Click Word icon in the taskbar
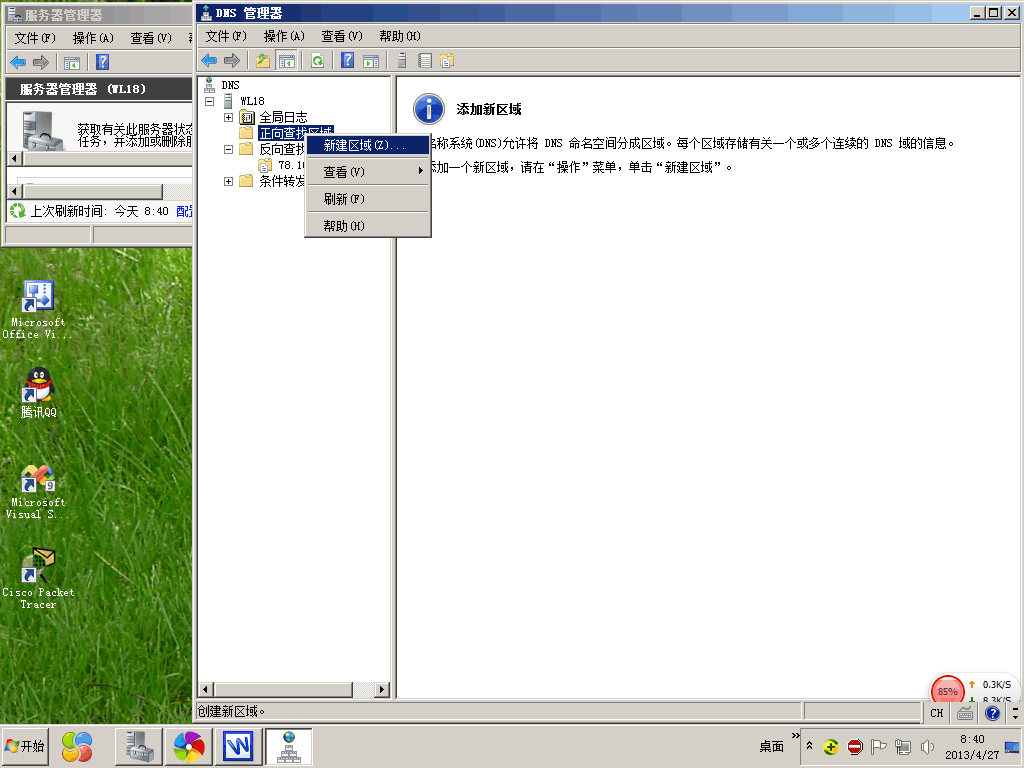 (x=238, y=746)
